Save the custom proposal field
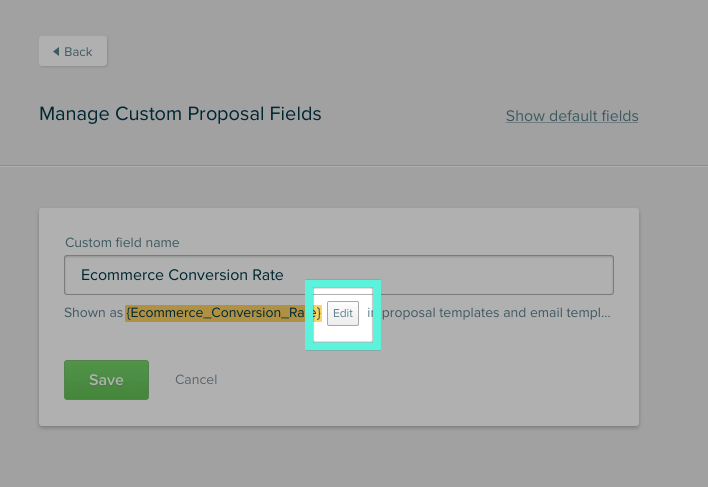The width and height of the screenshot is (708, 487). (107, 380)
